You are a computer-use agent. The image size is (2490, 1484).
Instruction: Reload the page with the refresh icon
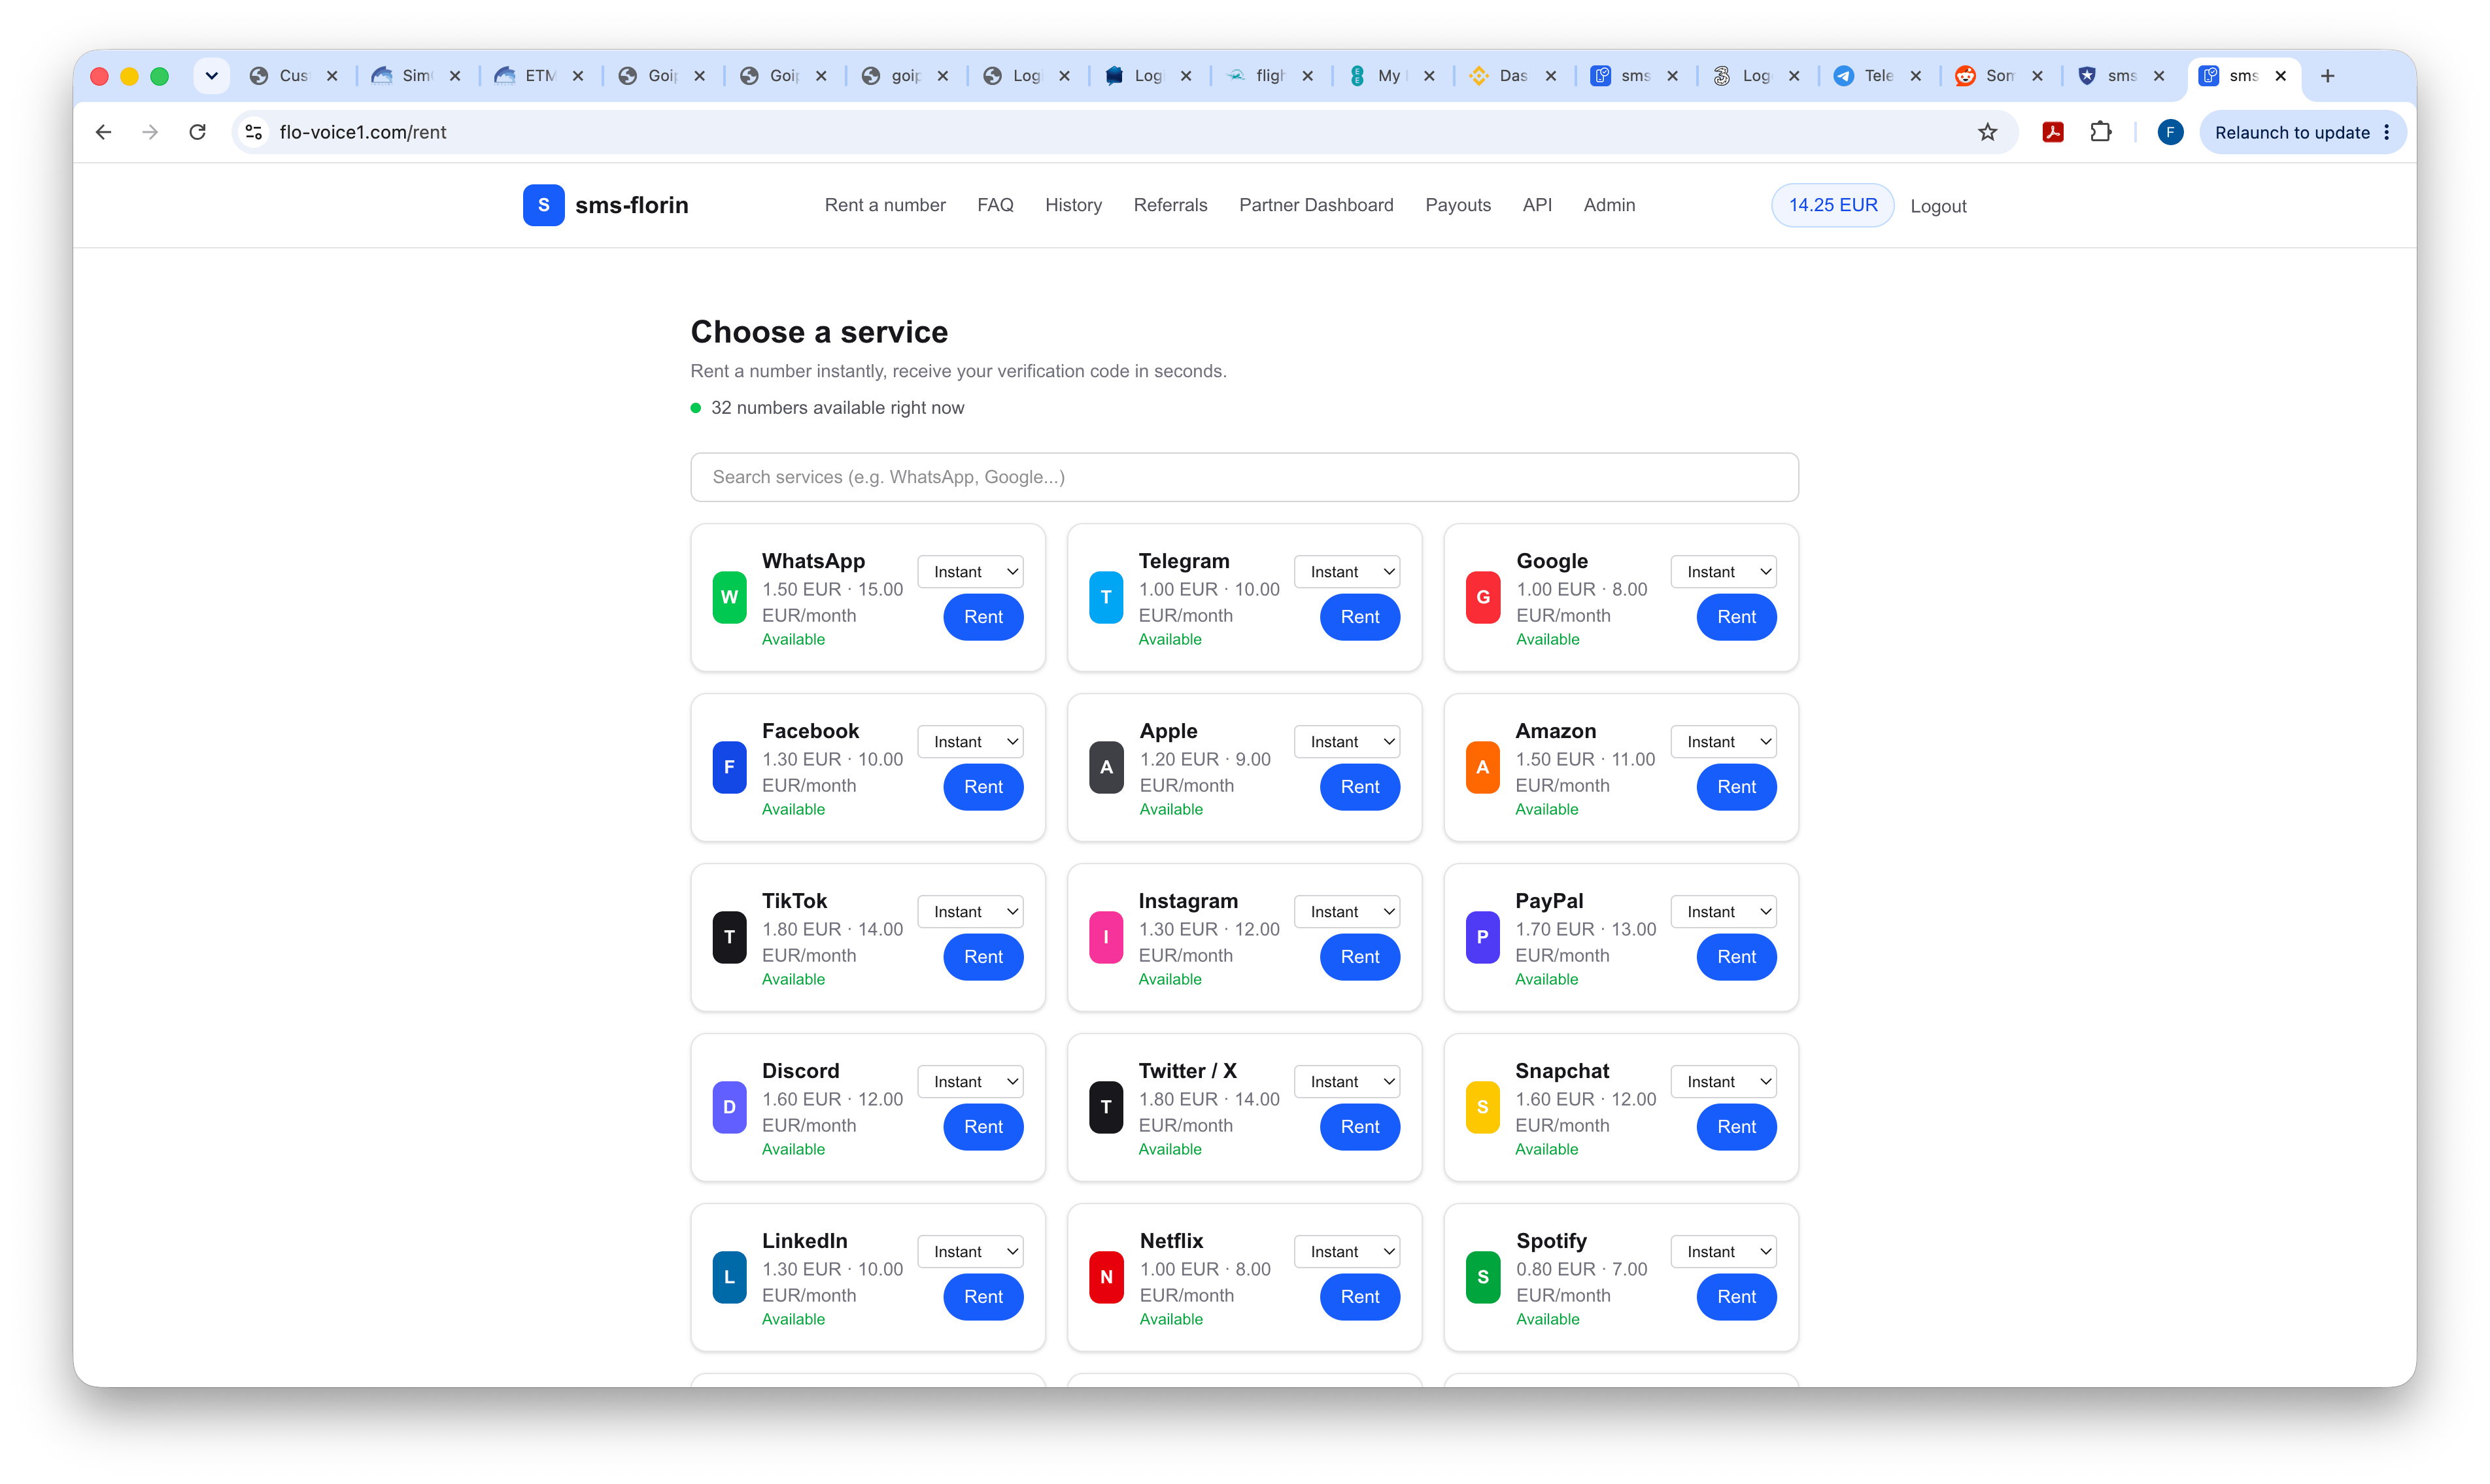pyautogui.click(x=198, y=132)
